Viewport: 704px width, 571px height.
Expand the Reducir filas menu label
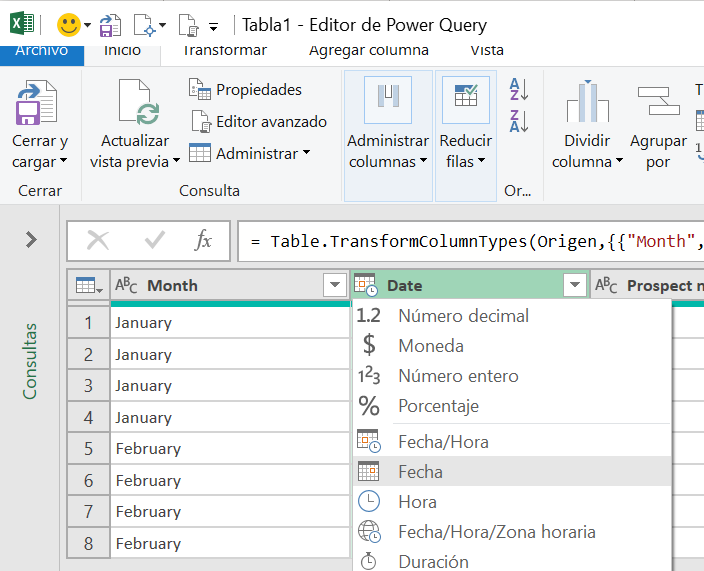click(466, 151)
